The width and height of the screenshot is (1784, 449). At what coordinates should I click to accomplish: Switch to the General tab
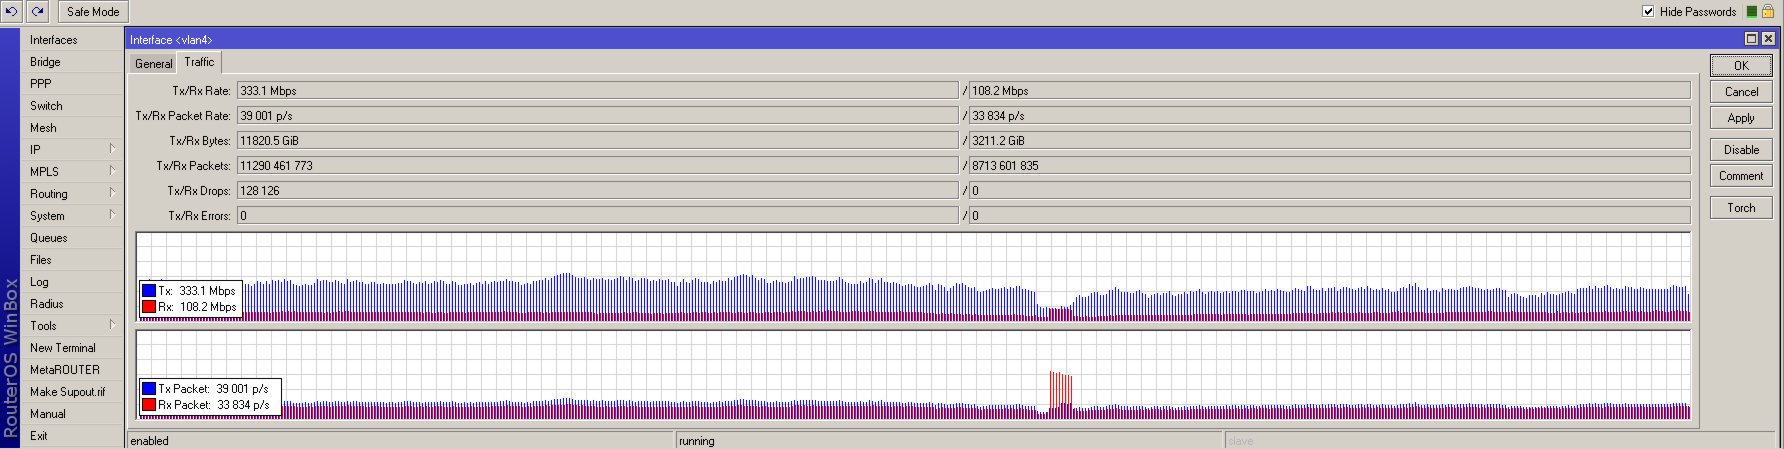click(153, 63)
